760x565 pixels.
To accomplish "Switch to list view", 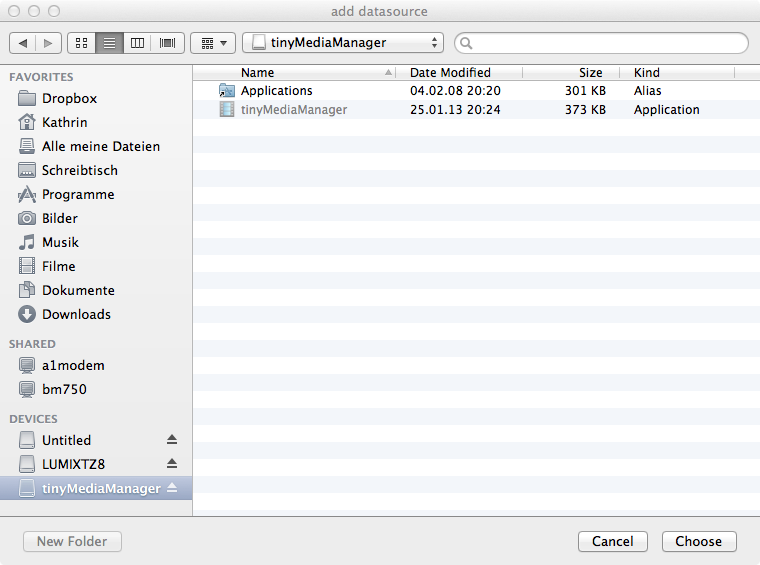I will (110, 43).
